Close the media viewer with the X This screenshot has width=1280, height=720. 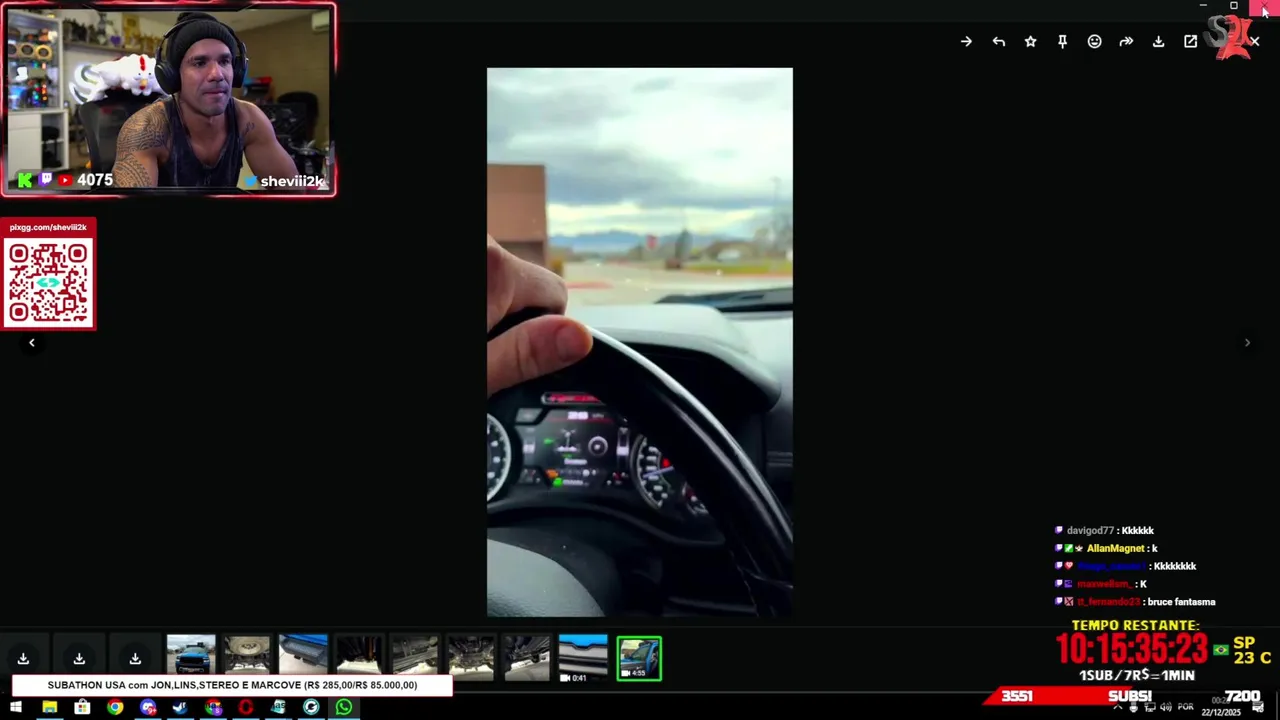tap(1254, 42)
